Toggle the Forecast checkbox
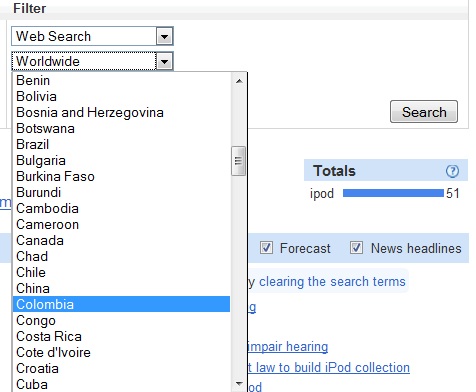The image size is (476, 392). [x=266, y=248]
